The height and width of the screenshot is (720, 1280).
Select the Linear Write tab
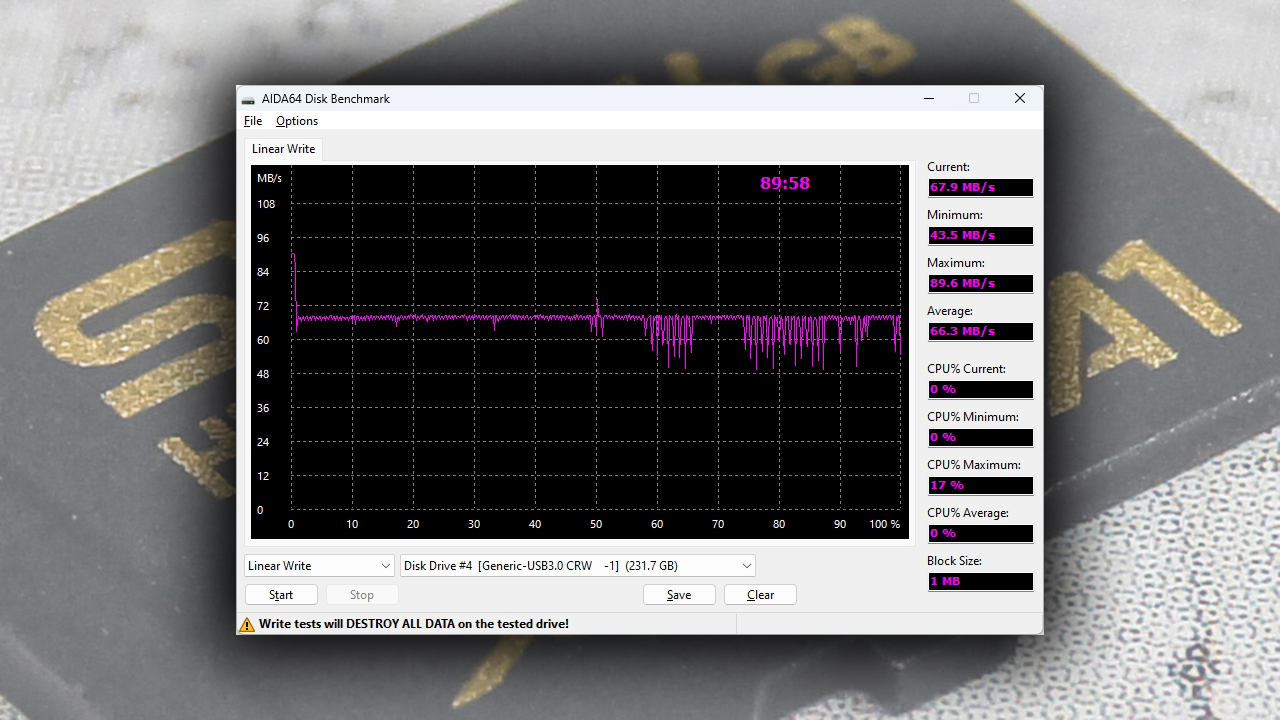pyautogui.click(x=283, y=149)
